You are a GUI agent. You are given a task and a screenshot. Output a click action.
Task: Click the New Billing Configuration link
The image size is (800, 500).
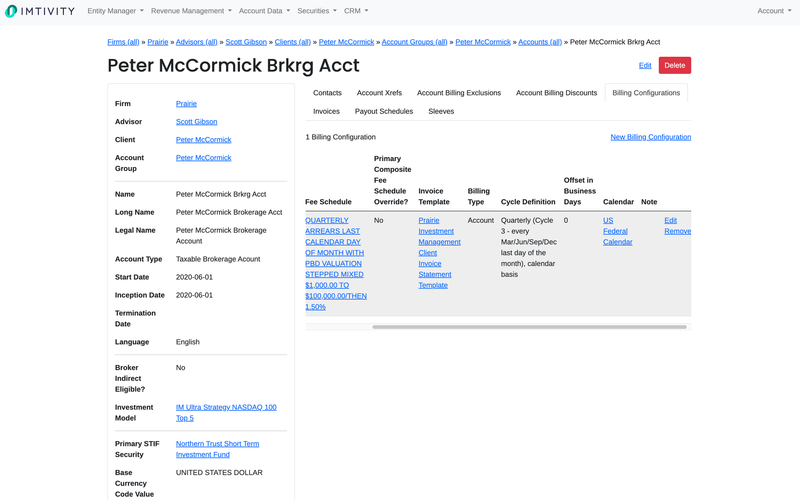click(x=650, y=137)
